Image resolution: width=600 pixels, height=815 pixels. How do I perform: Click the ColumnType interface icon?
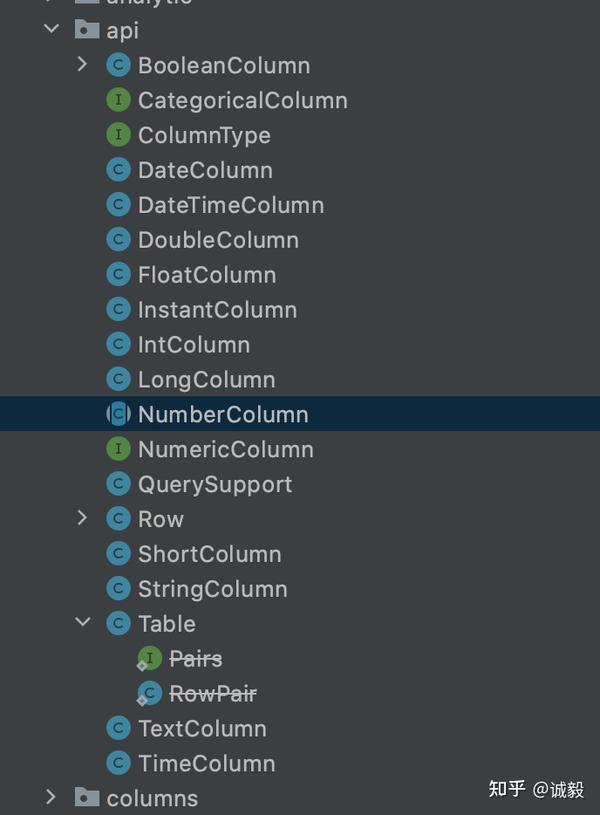click(x=119, y=135)
